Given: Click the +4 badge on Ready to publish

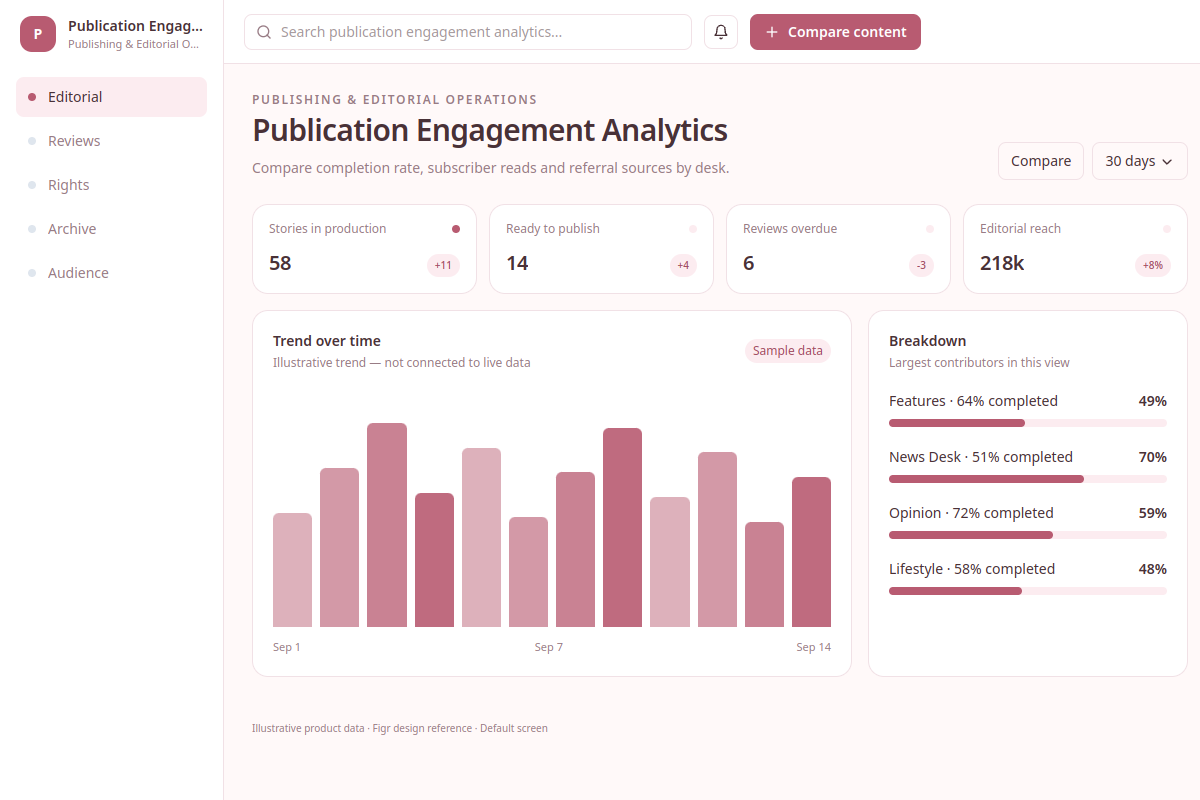Looking at the screenshot, I should pyautogui.click(x=683, y=265).
